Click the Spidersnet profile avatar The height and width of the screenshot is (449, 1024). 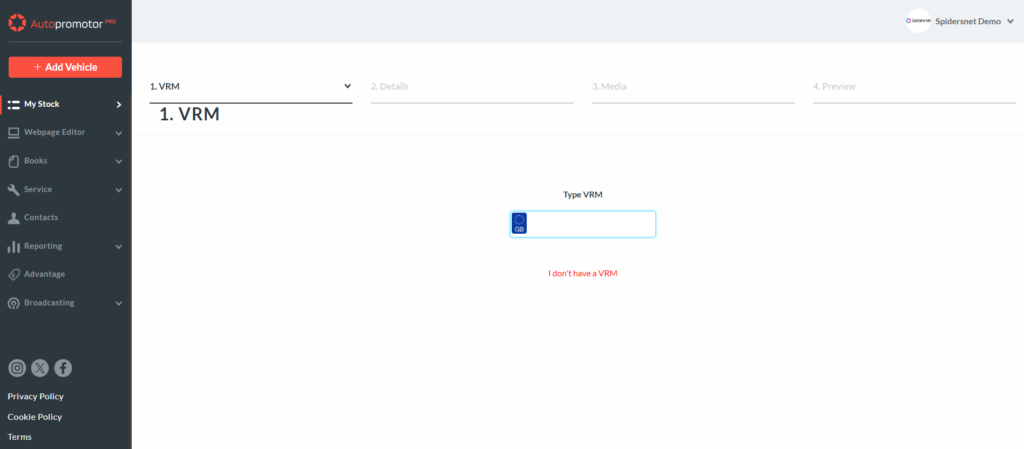click(x=918, y=21)
